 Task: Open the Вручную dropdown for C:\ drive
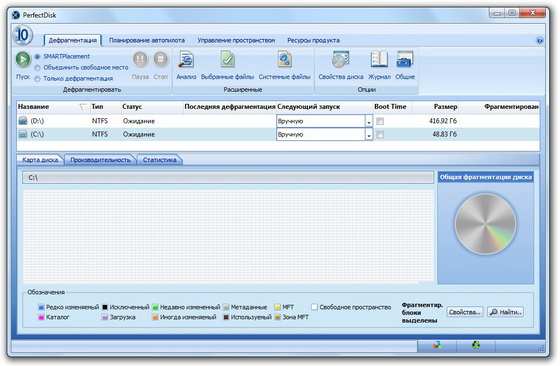coord(369,135)
